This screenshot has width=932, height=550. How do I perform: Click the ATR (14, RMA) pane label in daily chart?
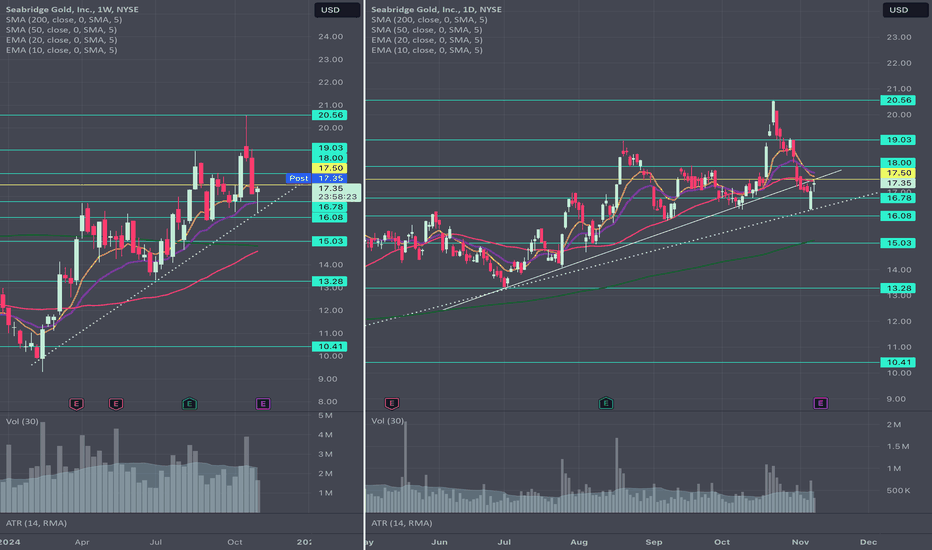(x=402, y=523)
